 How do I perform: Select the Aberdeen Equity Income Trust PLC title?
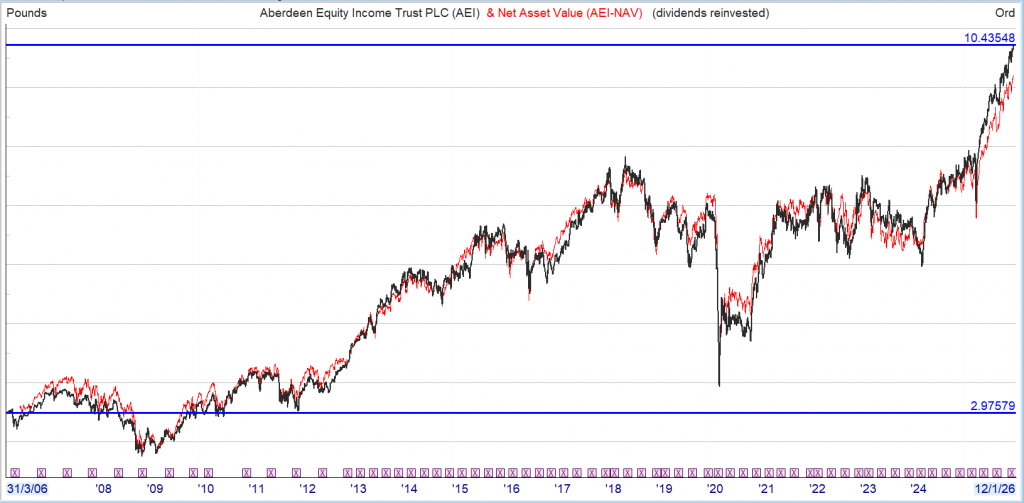click(x=367, y=12)
